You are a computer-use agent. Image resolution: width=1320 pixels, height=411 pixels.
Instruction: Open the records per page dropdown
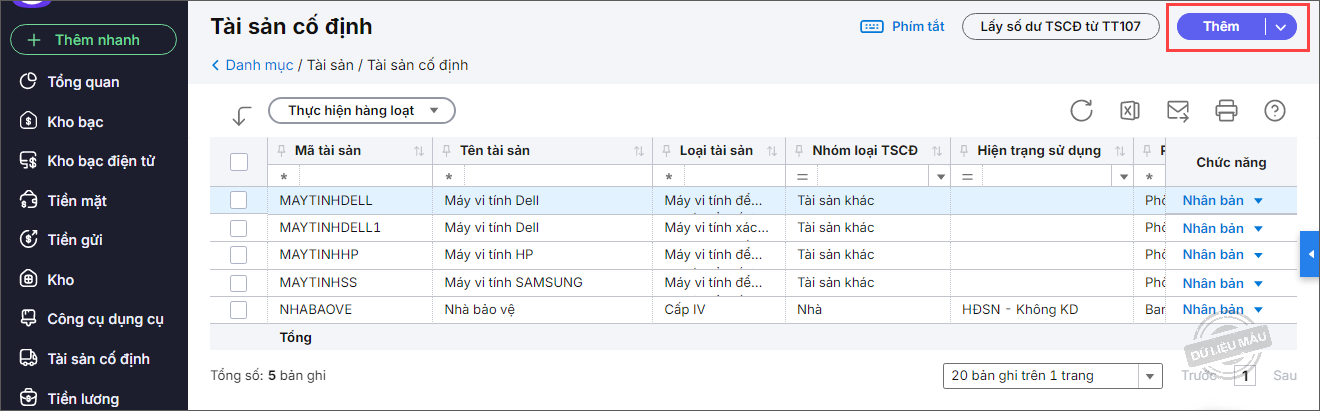point(1149,377)
